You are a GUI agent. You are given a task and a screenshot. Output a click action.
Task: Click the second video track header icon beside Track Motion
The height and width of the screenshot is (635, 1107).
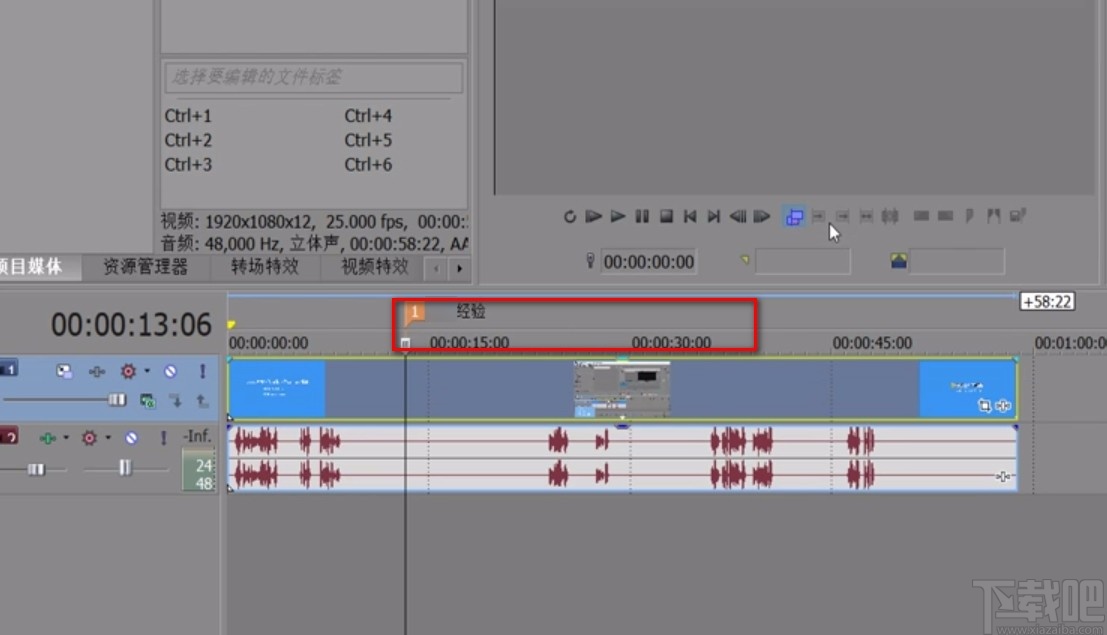[97, 371]
